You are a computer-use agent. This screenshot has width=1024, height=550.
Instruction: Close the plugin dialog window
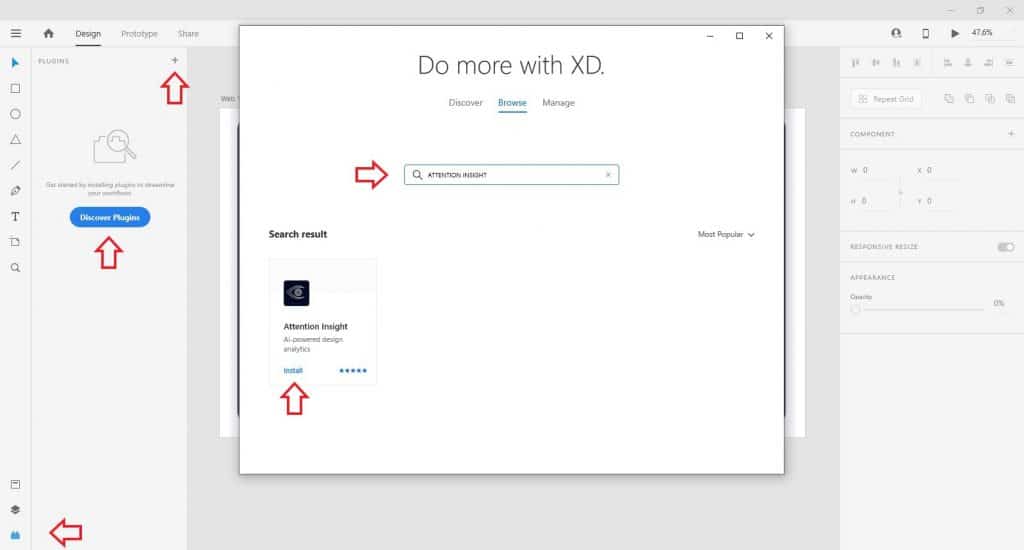click(x=769, y=36)
